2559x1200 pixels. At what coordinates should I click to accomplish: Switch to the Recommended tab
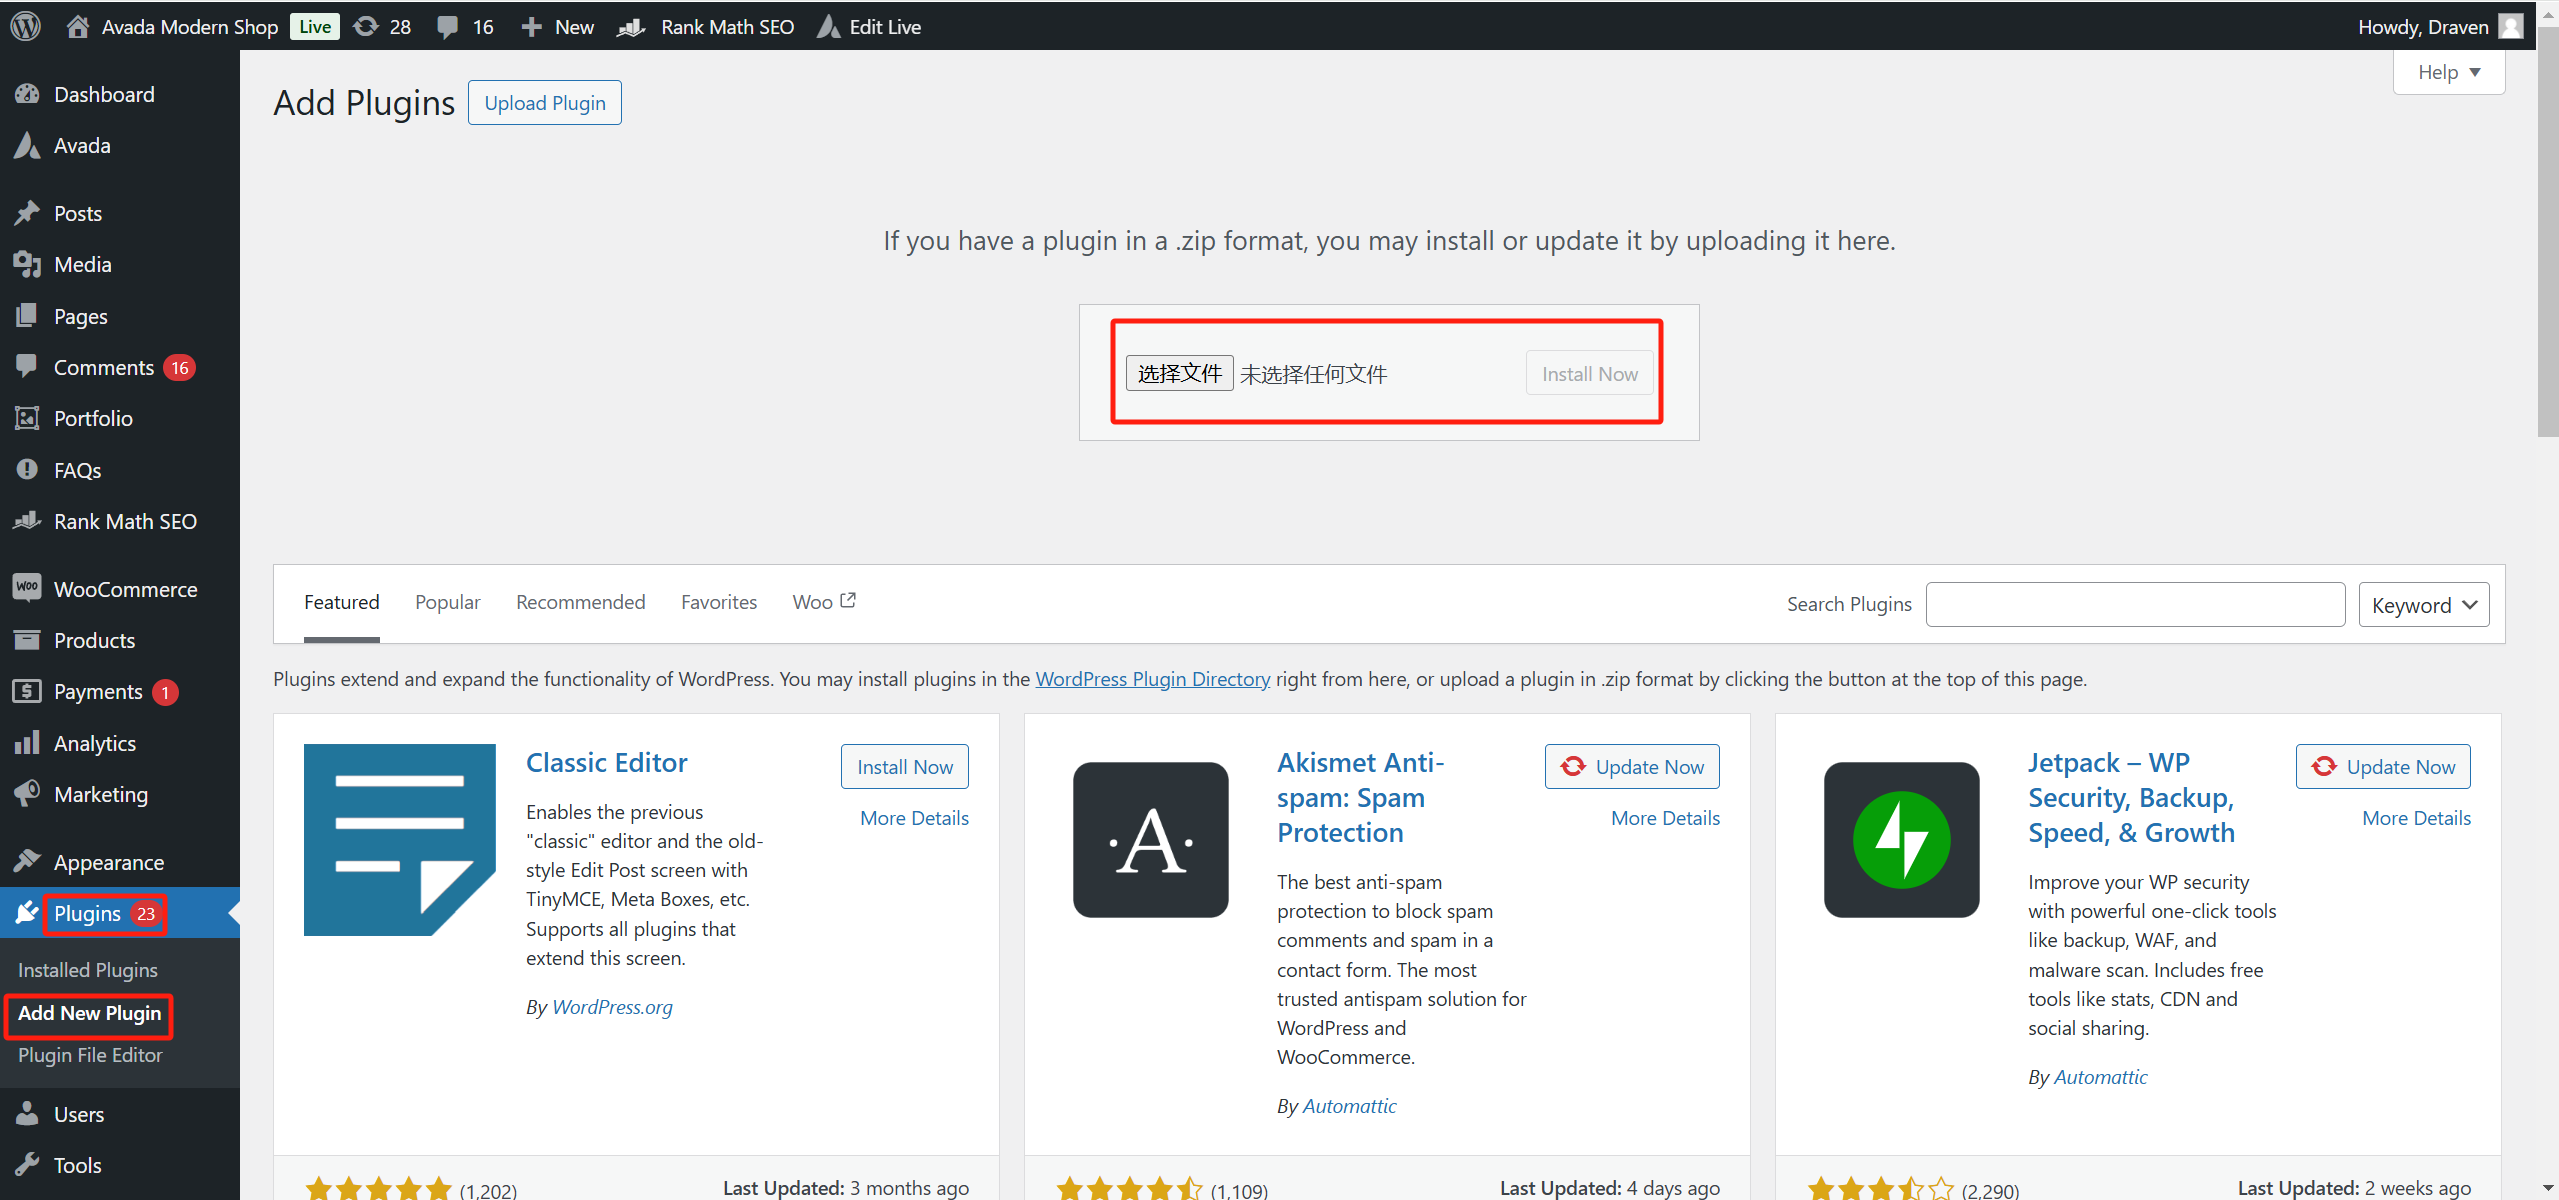(x=580, y=601)
